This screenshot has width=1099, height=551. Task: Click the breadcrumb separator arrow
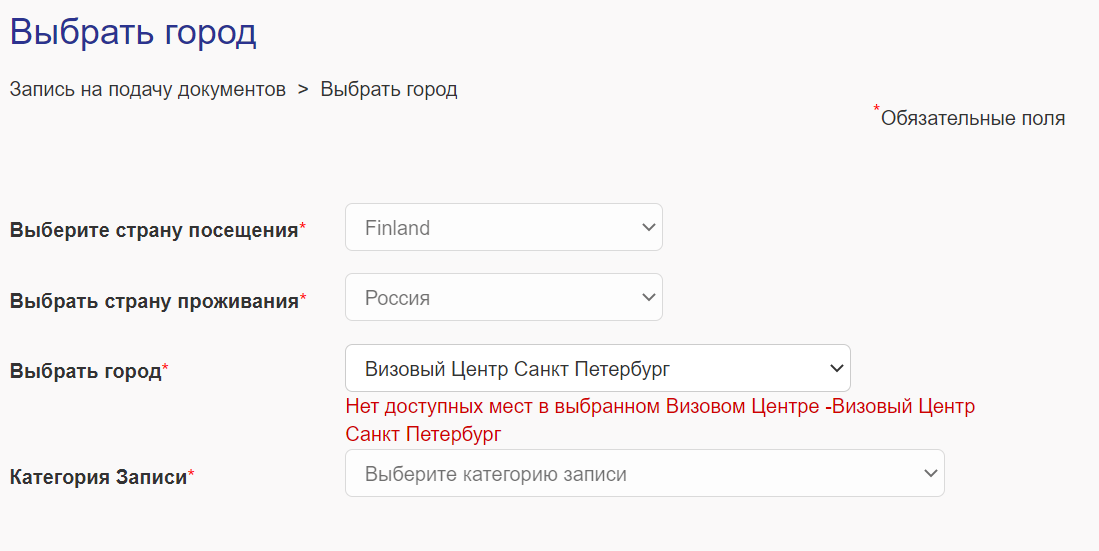pyautogui.click(x=303, y=89)
